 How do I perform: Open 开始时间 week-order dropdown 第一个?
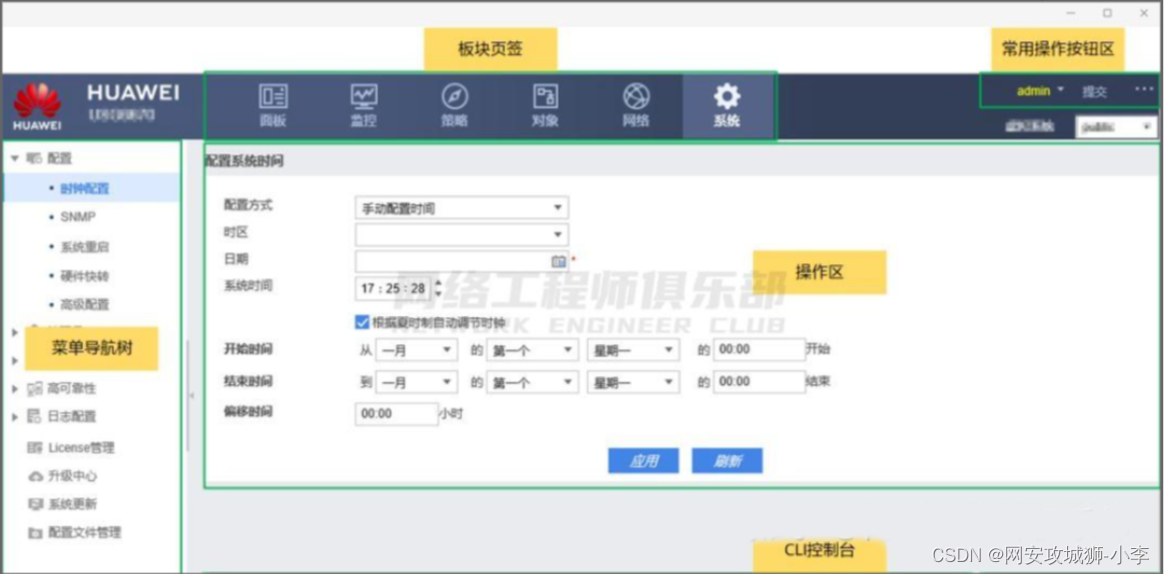[532, 350]
